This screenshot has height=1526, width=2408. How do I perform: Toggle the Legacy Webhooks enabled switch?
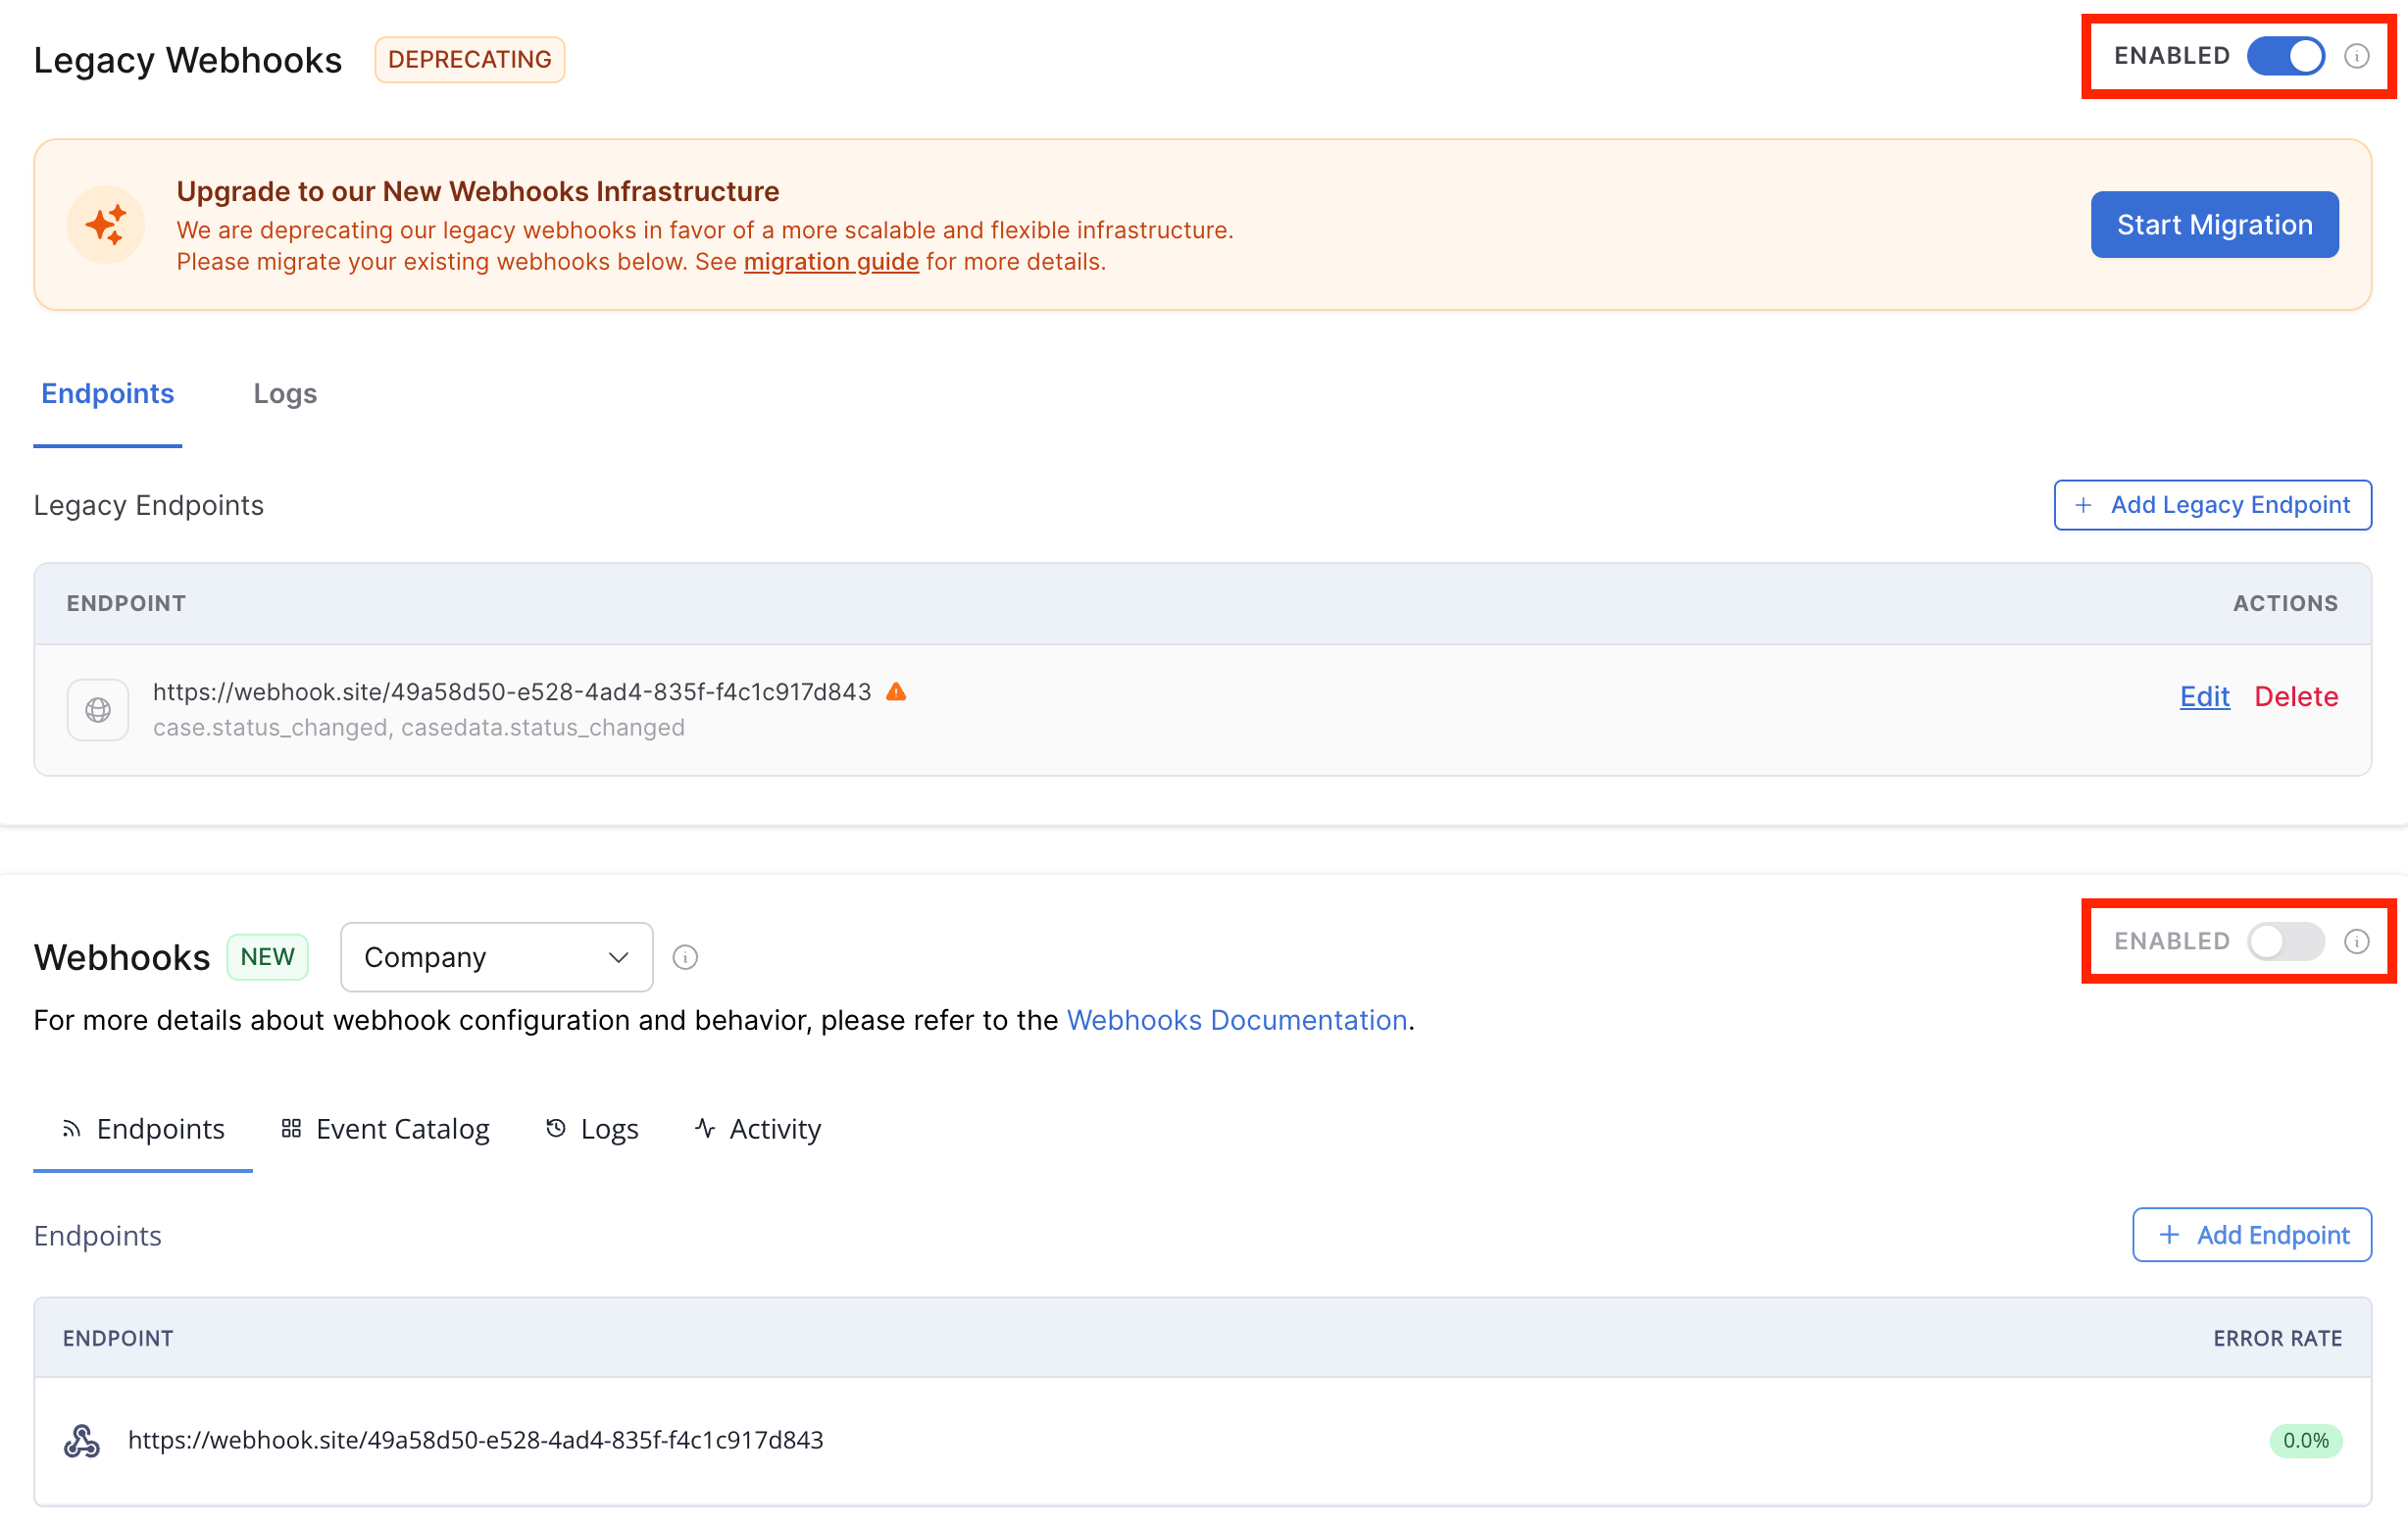click(2285, 56)
